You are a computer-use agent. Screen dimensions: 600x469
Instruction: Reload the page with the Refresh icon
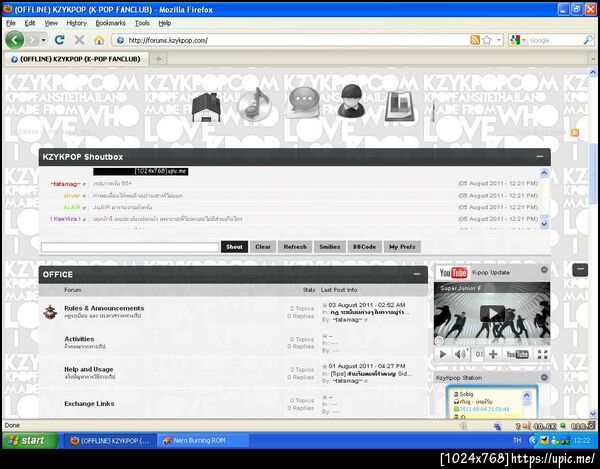[x=59, y=40]
